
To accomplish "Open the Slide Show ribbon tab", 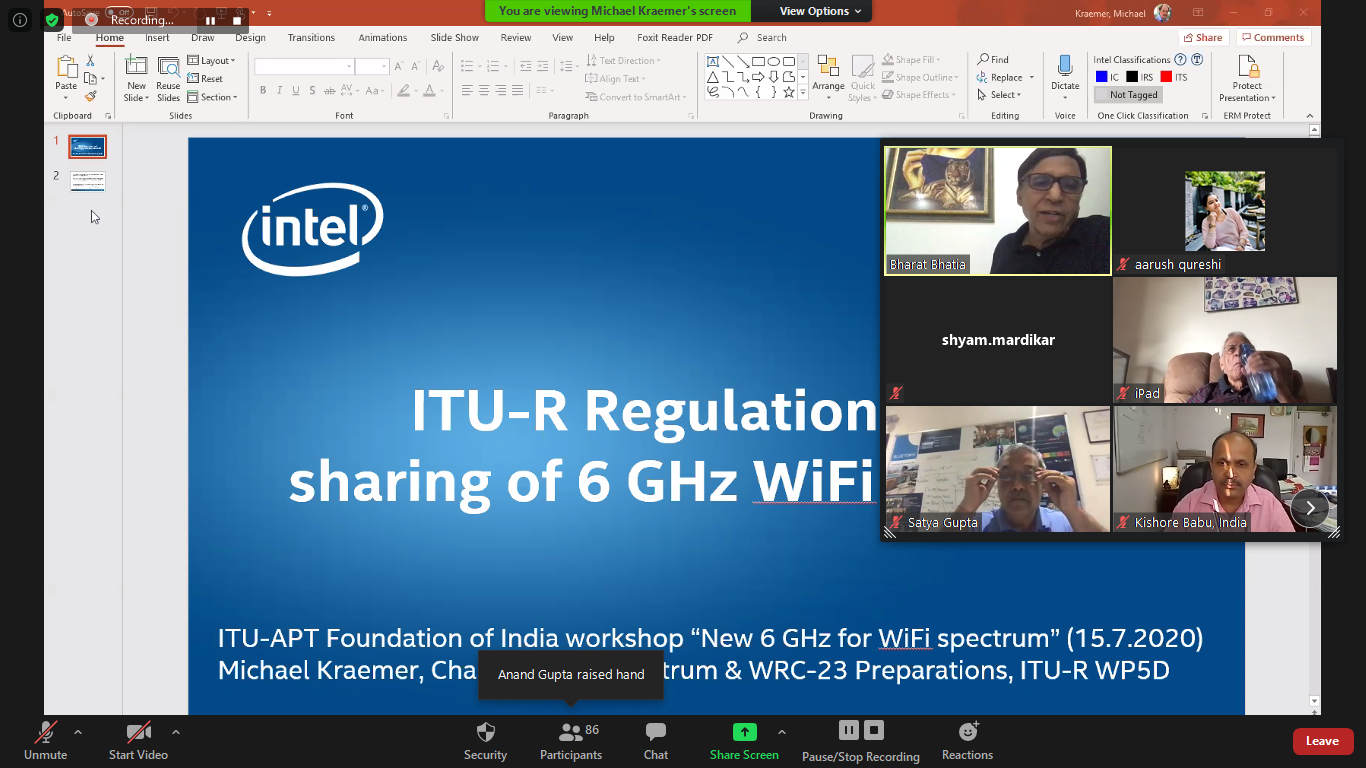I will (x=454, y=38).
